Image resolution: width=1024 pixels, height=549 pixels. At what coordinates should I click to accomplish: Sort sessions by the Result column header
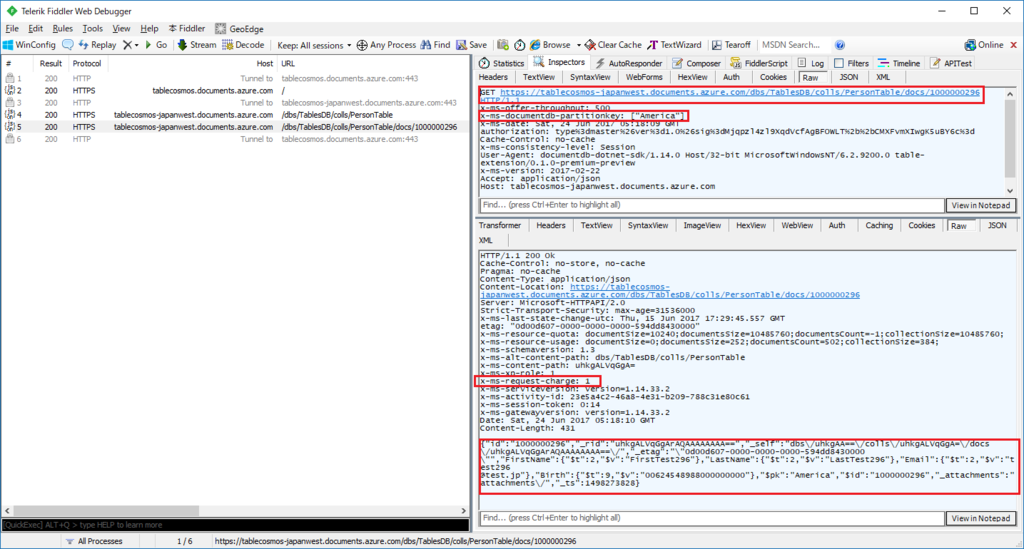[x=50, y=63]
